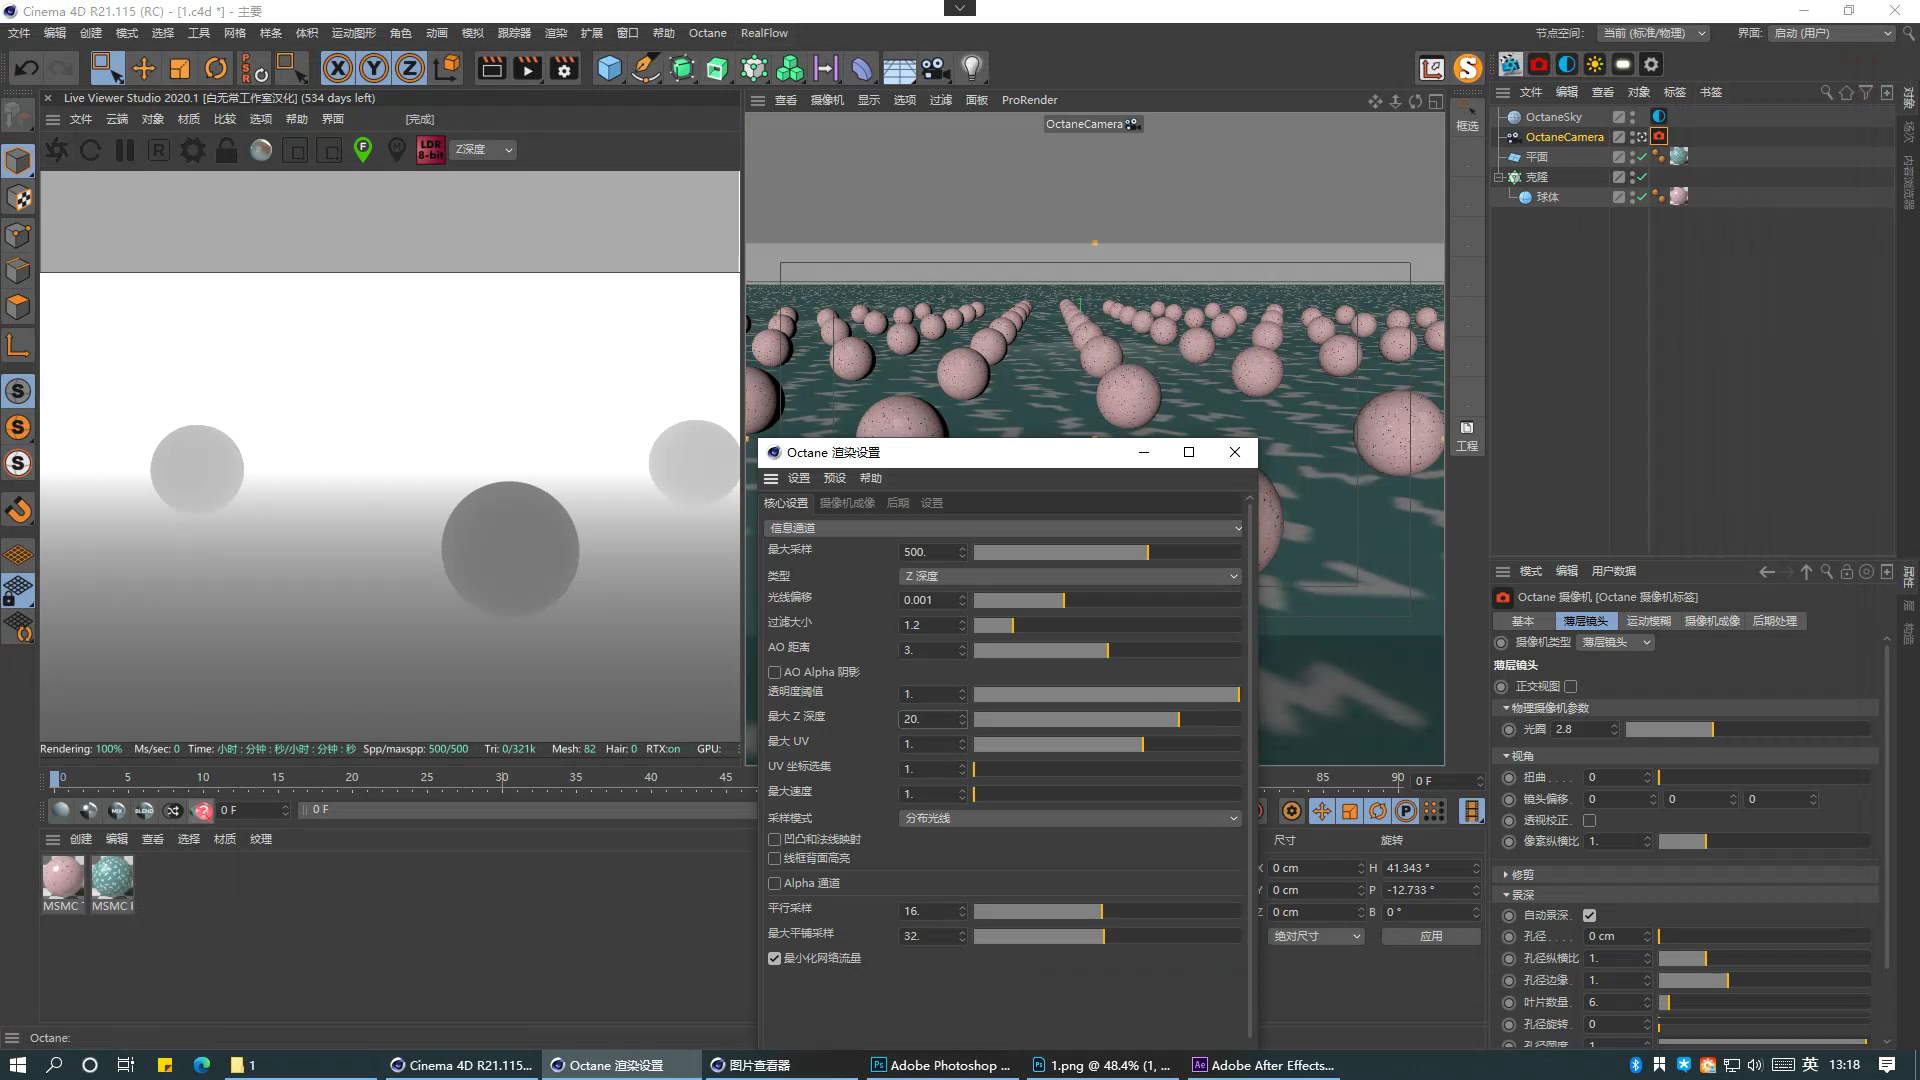Toggle Y axis lock icon
1920x1080 pixels.
point(374,68)
